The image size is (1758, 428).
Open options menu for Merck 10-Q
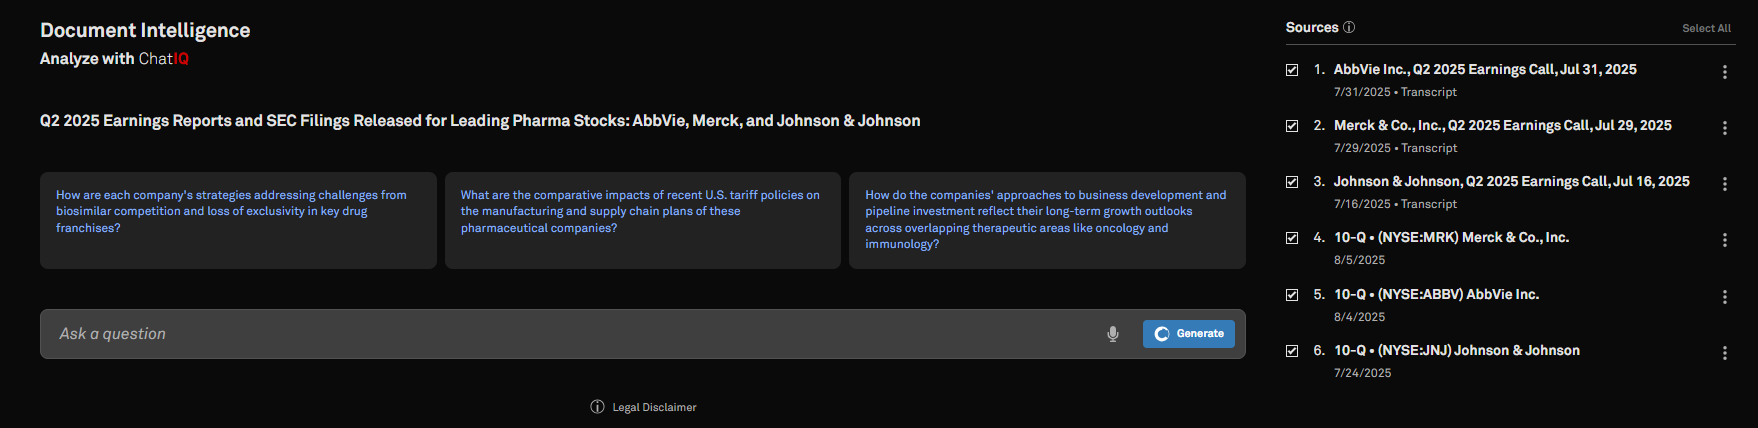[x=1724, y=240]
